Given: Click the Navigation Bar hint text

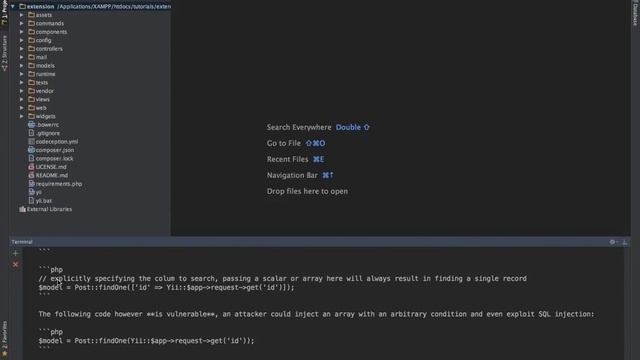Looking at the screenshot, I should click(292, 175).
